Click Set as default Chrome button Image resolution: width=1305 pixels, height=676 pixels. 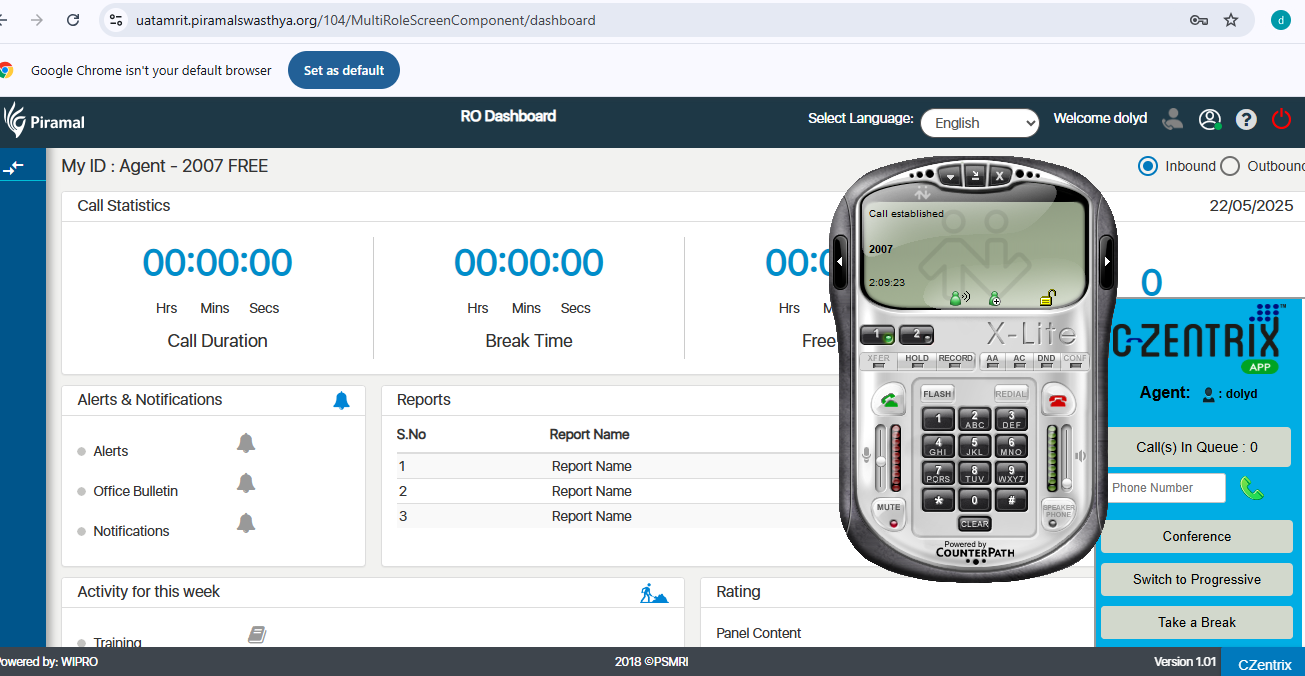point(344,71)
